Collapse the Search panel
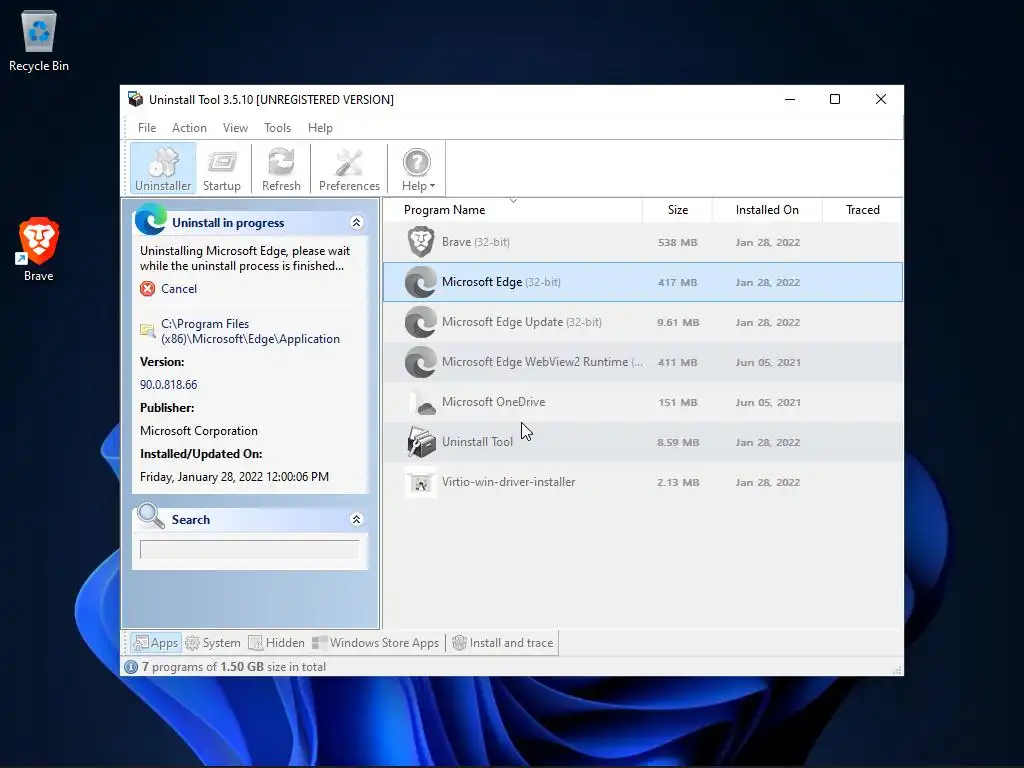 click(356, 519)
